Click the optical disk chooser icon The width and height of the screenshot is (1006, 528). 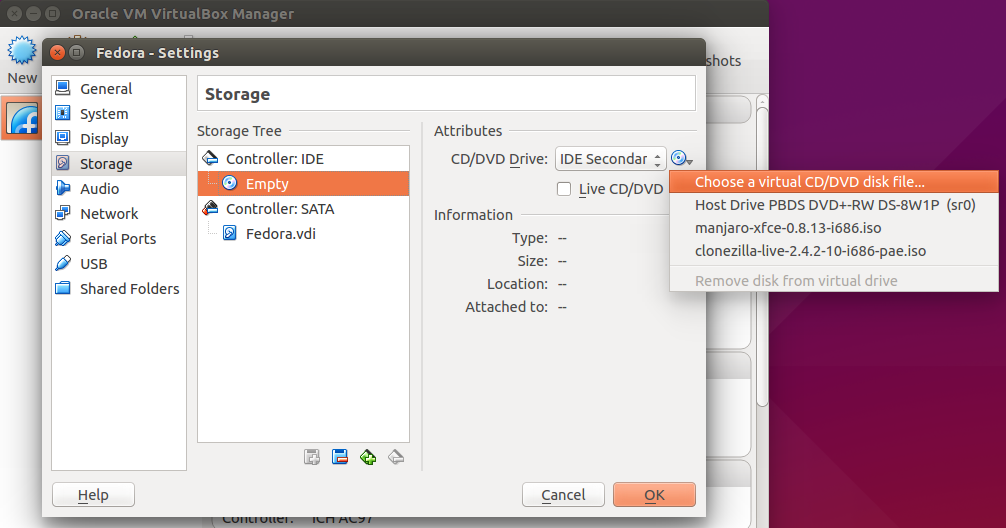coord(681,158)
